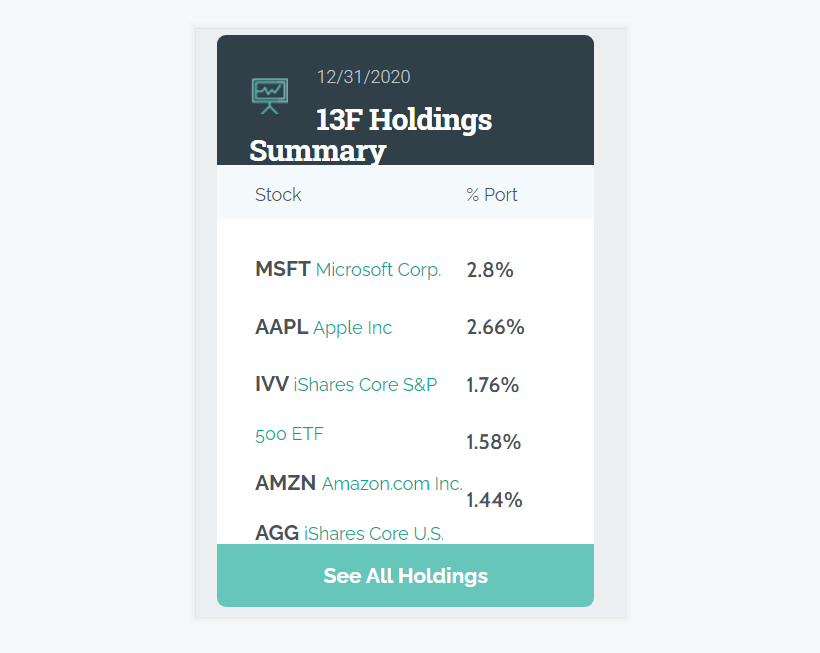Click the IVV ticker symbol

271,385
